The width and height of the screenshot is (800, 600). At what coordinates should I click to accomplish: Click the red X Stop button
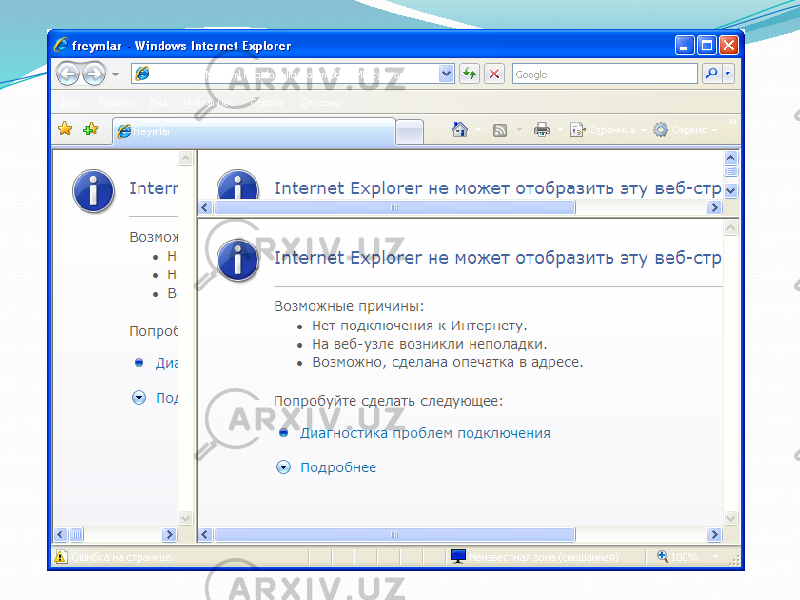point(494,74)
